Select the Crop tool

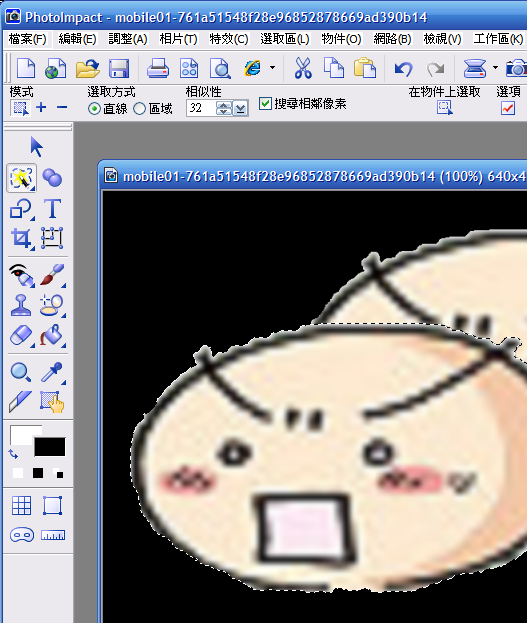pos(21,238)
